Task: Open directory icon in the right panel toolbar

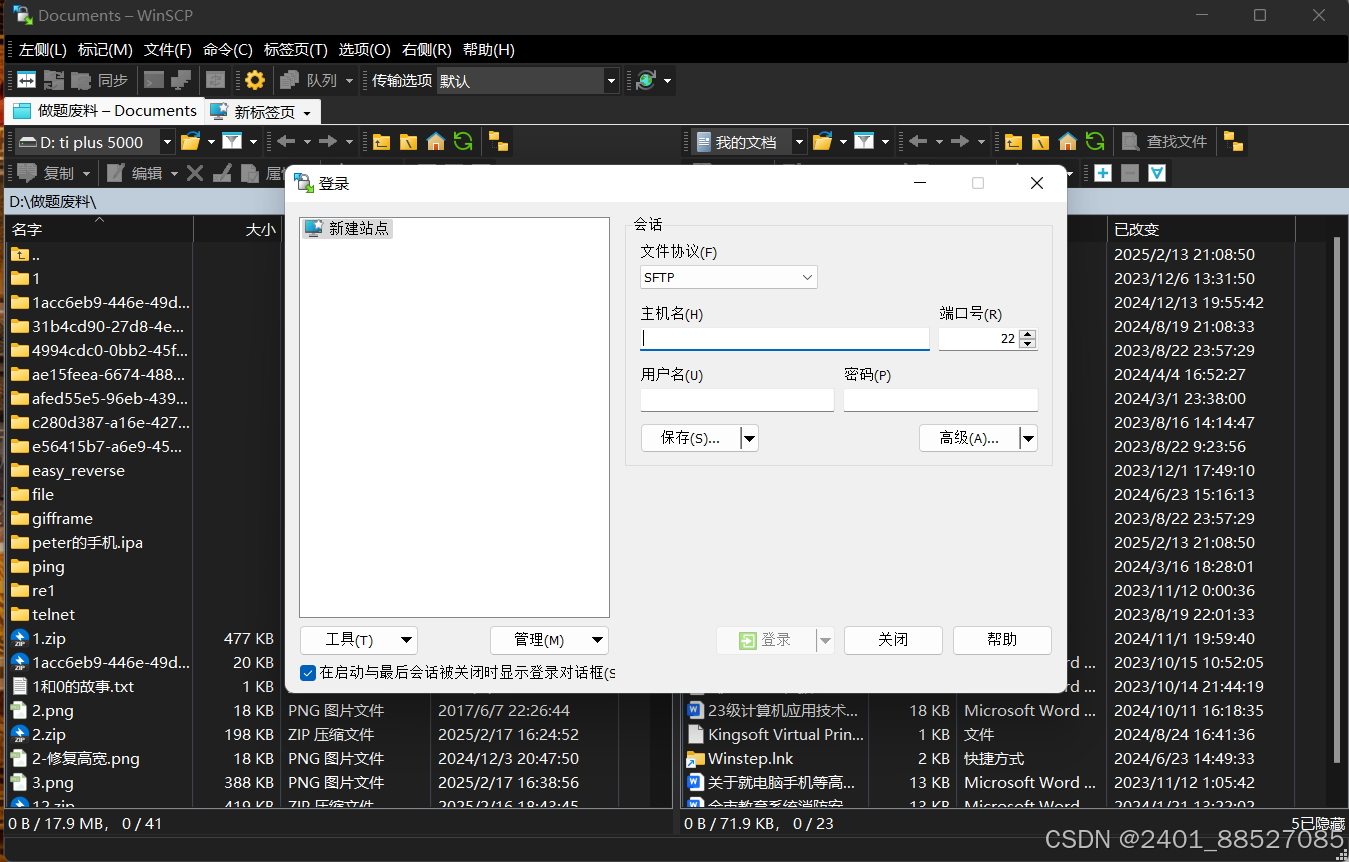Action: coord(823,142)
